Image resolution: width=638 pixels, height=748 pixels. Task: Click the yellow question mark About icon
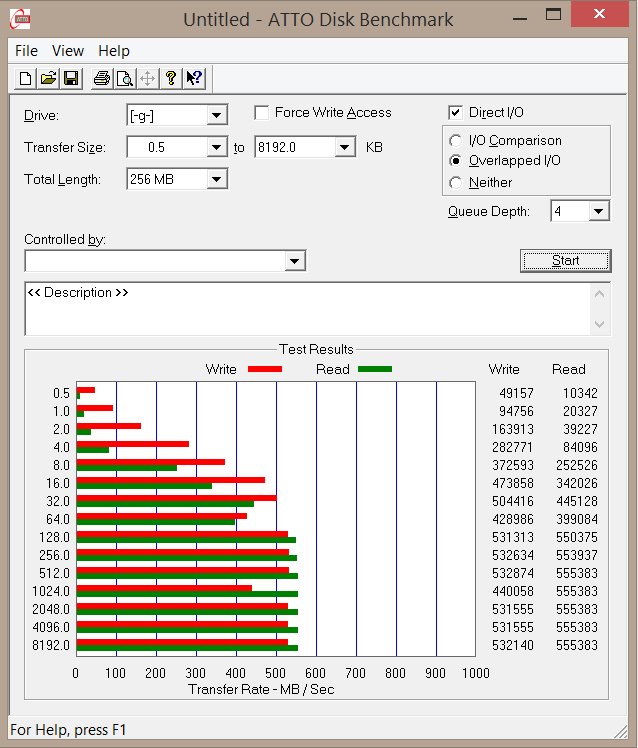pyautogui.click(x=171, y=79)
